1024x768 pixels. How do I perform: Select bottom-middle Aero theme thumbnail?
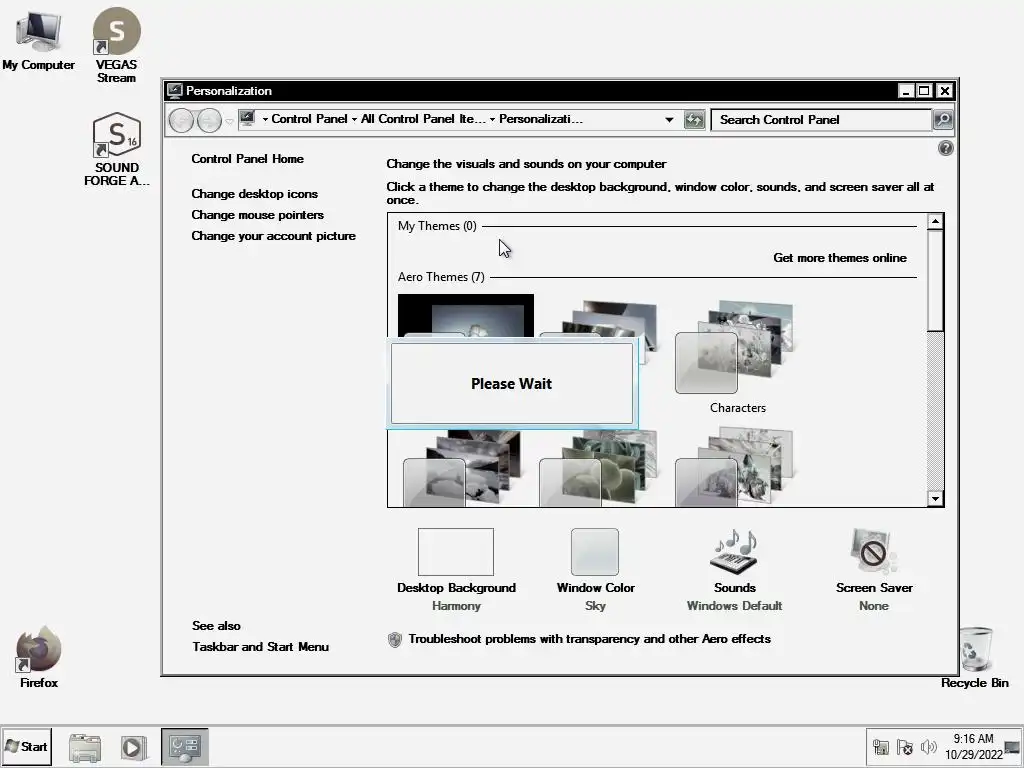click(599, 468)
